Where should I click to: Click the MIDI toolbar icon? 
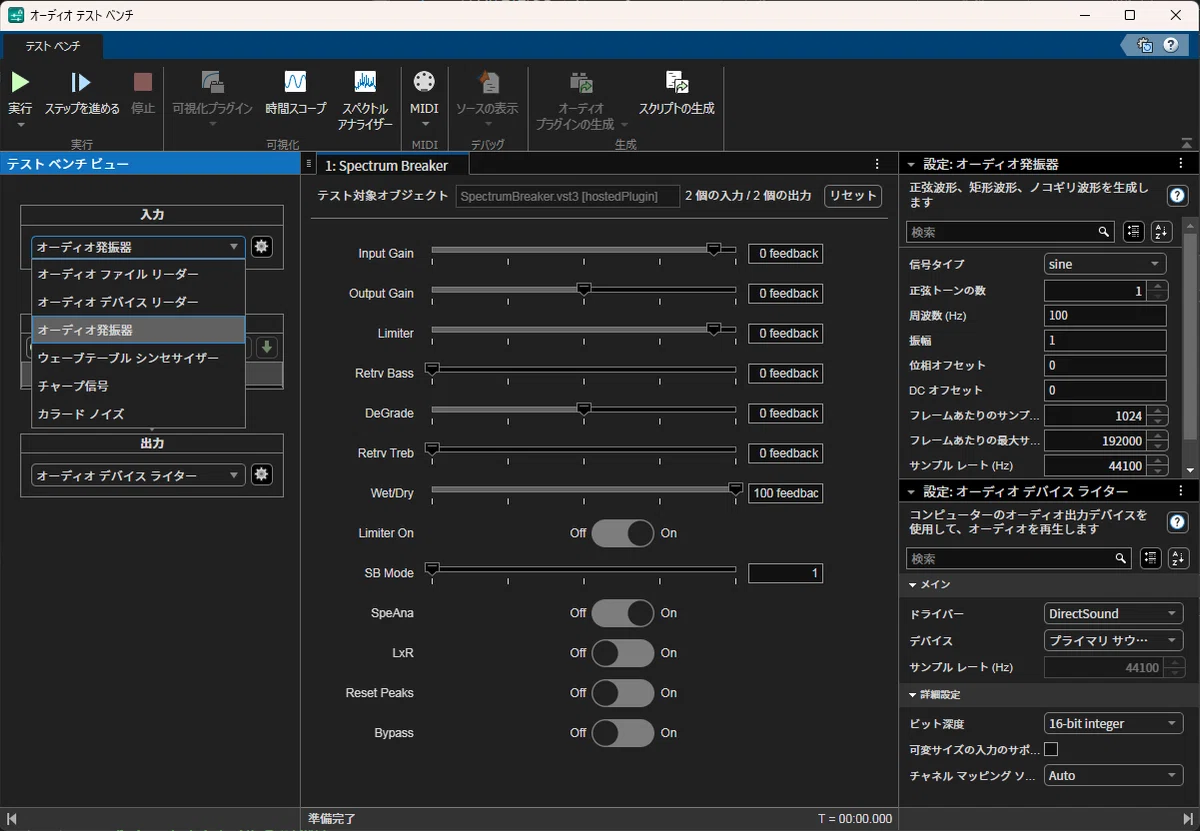point(424,82)
